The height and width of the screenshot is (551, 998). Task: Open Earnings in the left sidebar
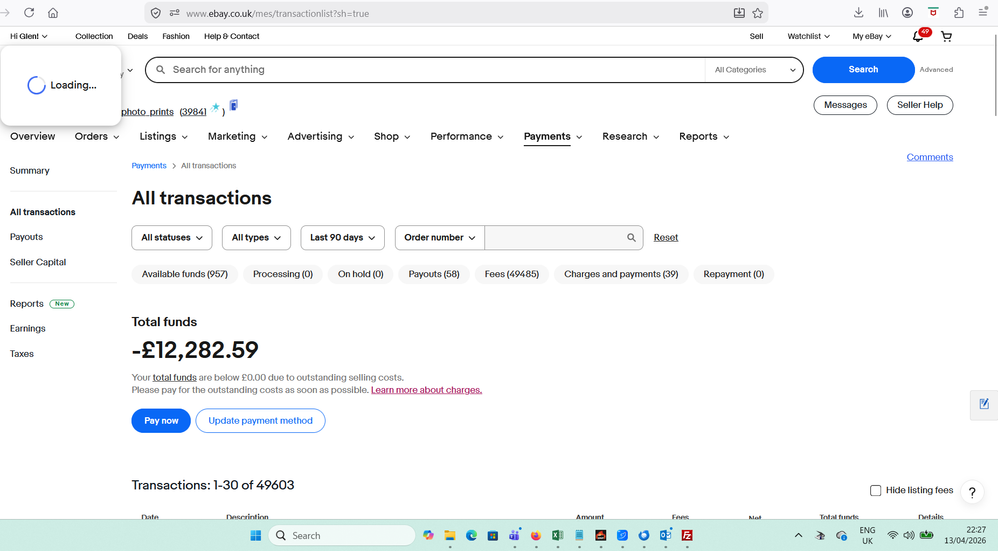[x=27, y=328]
